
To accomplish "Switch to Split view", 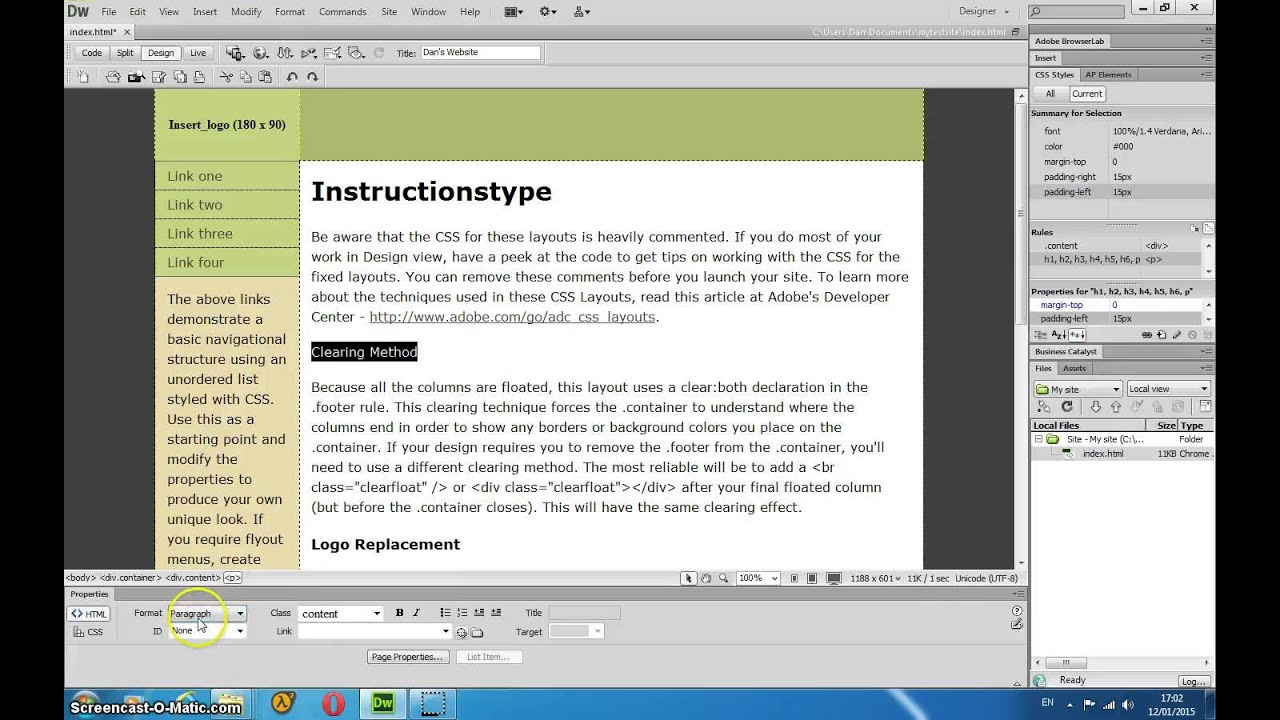I will (x=125, y=53).
